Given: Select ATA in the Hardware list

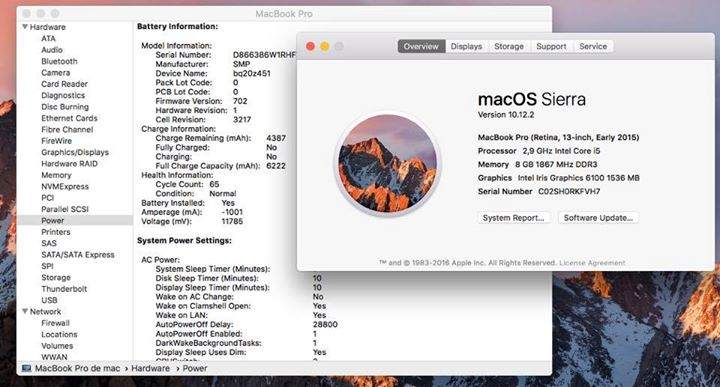Looking at the screenshot, I should (48, 39).
